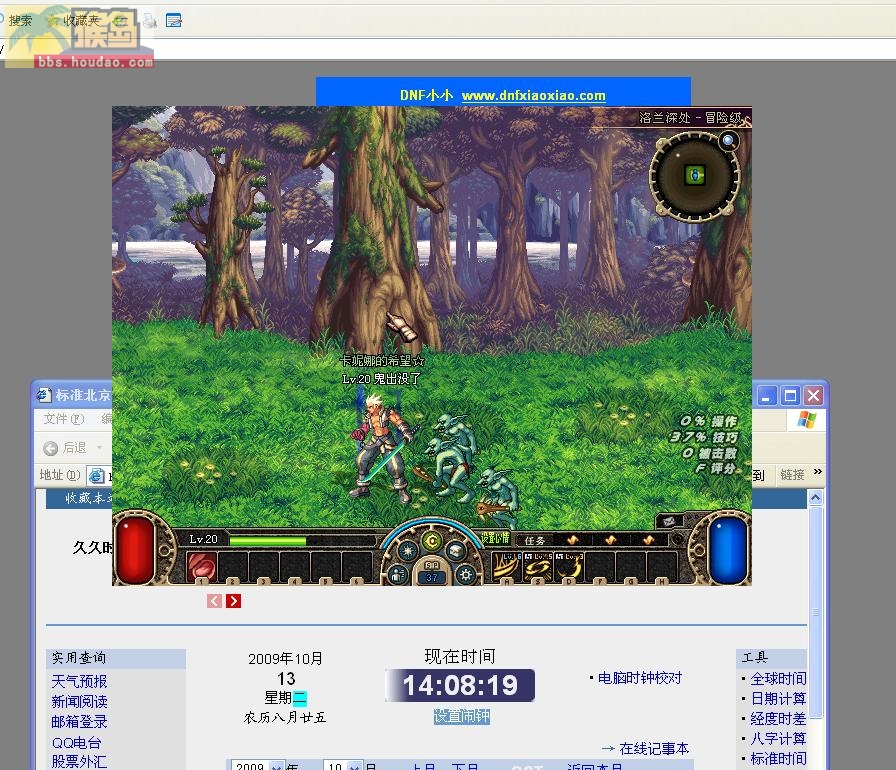This screenshot has width=896, height=770.
Task: Open the 在线记事本 online notepad link
Action: pos(654,748)
